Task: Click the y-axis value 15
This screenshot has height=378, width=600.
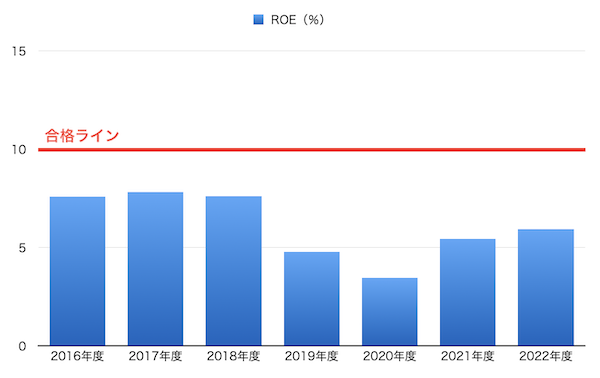Action: [x=18, y=51]
